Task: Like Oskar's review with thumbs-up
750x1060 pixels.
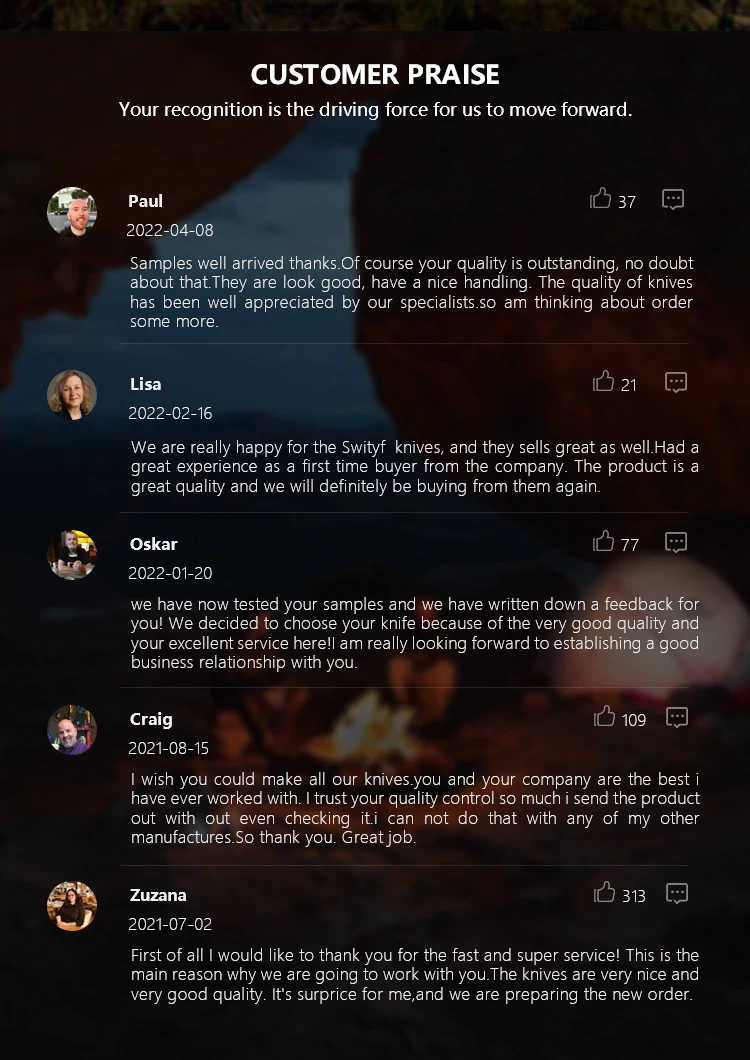Action: pos(603,541)
